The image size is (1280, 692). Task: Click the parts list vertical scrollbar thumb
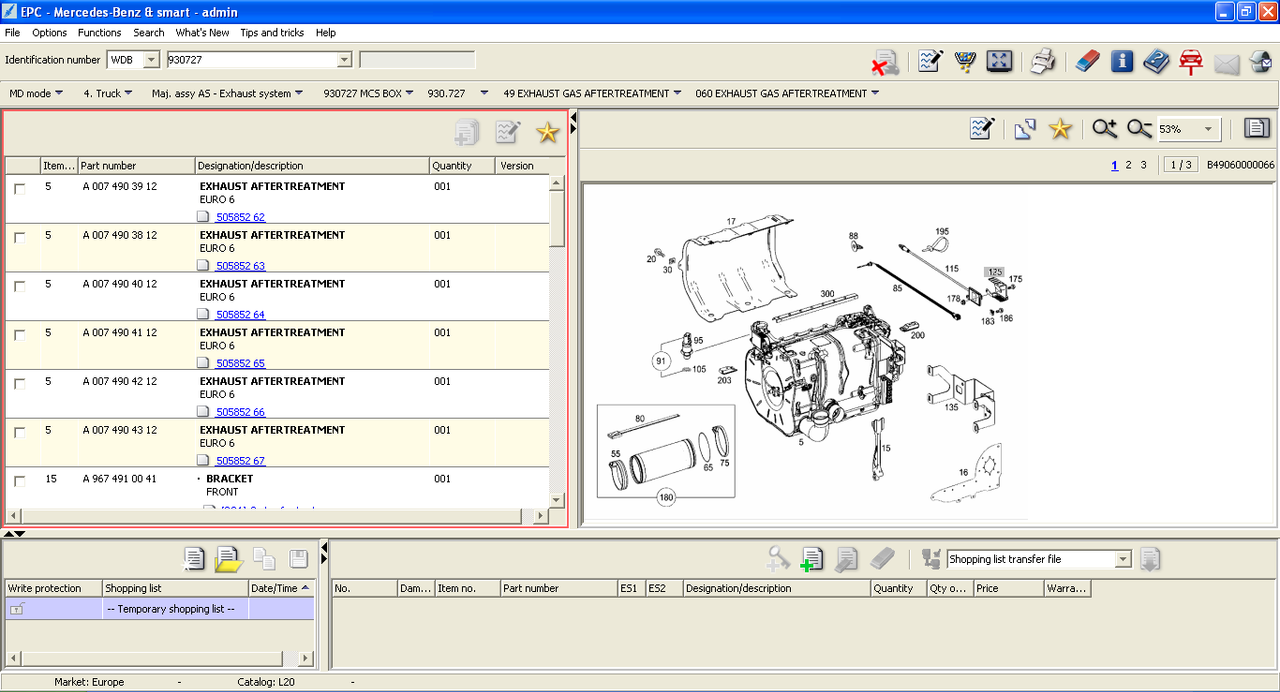[557, 217]
